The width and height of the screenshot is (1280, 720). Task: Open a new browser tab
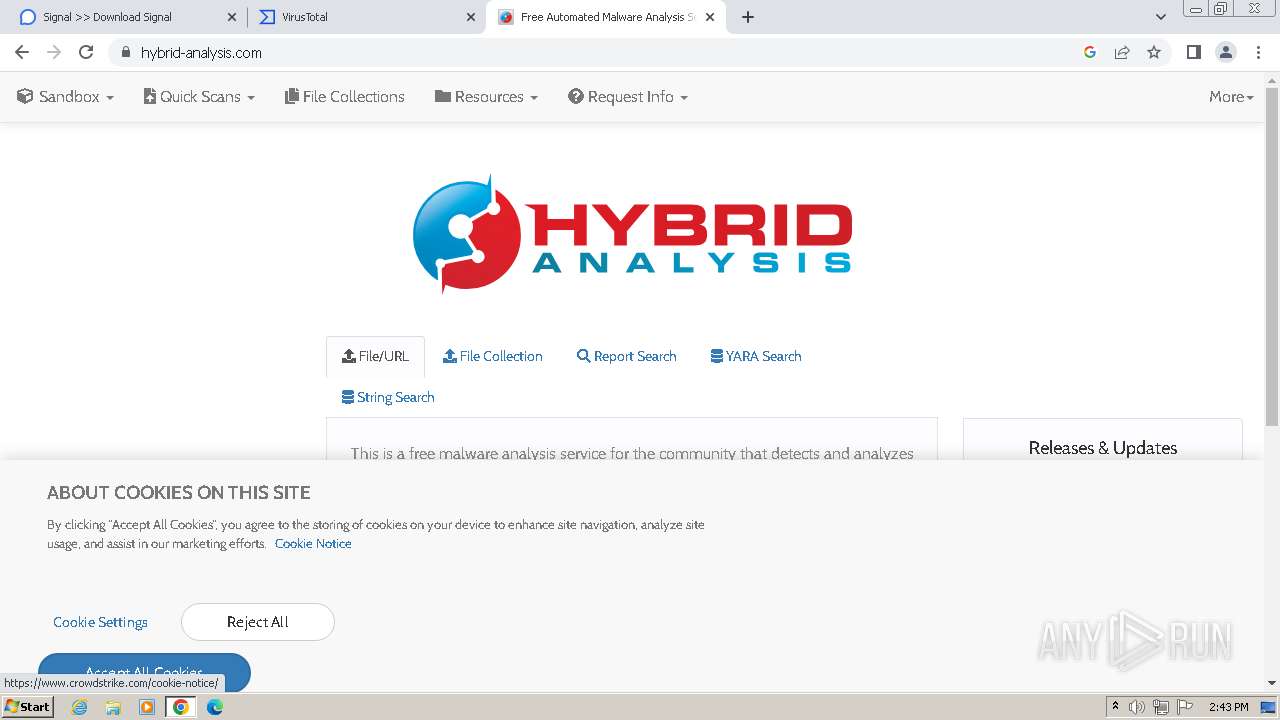pos(748,17)
